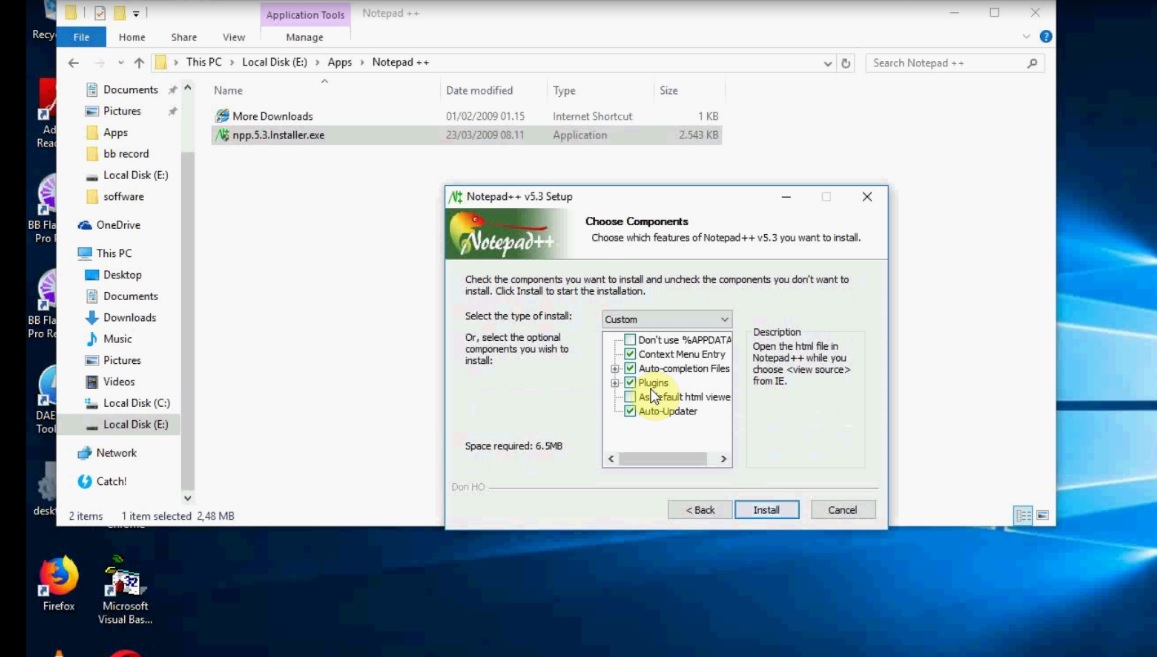Open the install type Custom dropdown

723,318
